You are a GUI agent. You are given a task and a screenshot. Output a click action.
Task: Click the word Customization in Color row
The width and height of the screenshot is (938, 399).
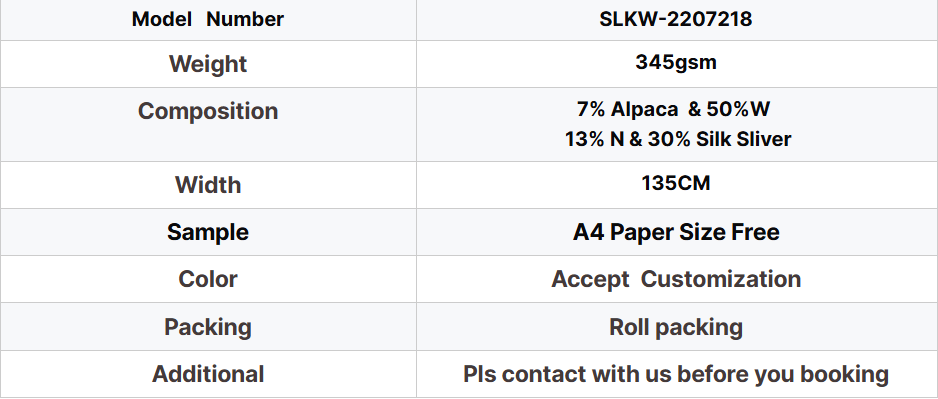point(721,279)
